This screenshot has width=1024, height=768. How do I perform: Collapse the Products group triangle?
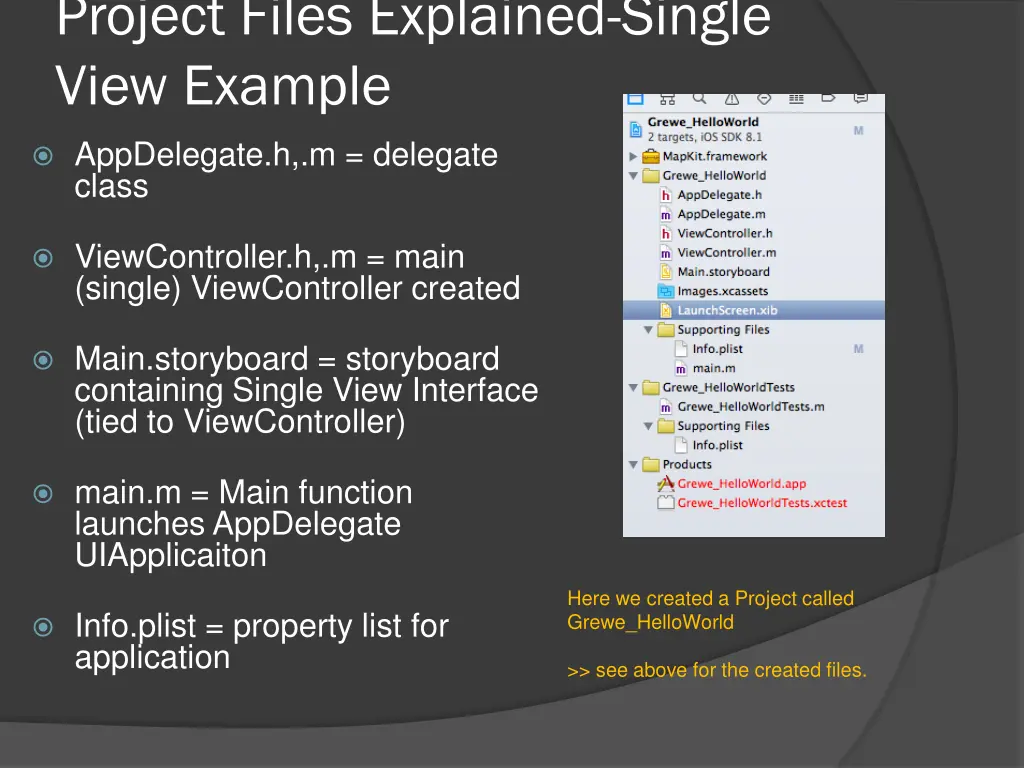coord(633,464)
